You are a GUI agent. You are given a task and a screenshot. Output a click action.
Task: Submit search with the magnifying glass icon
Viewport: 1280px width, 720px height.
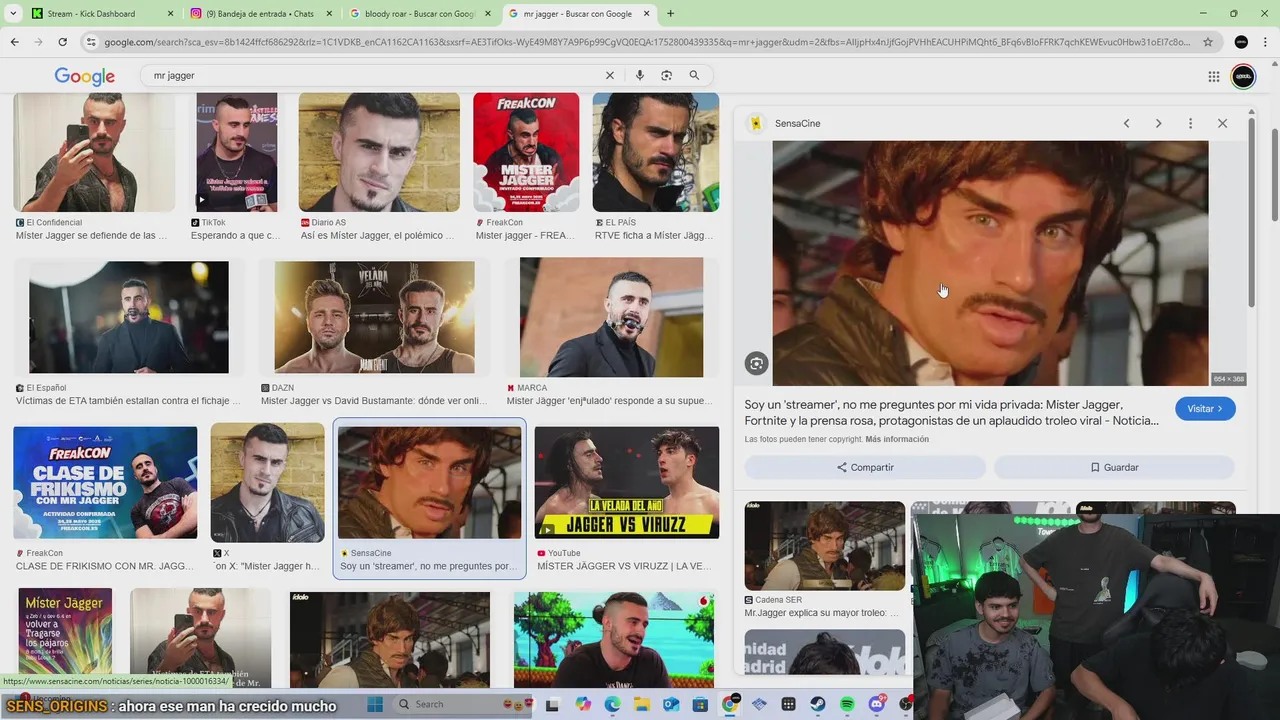click(694, 75)
